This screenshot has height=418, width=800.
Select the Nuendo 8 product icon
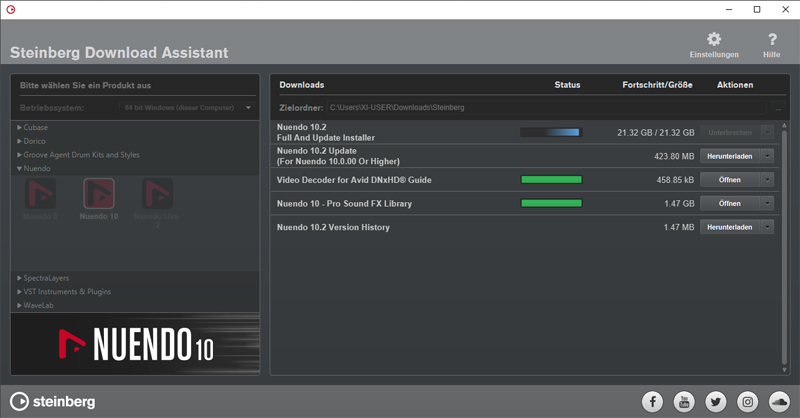point(40,194)
